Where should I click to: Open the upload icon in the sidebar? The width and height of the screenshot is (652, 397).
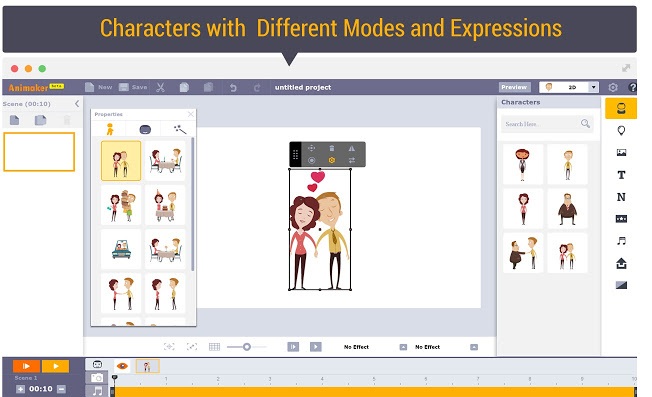pos(621,263)
